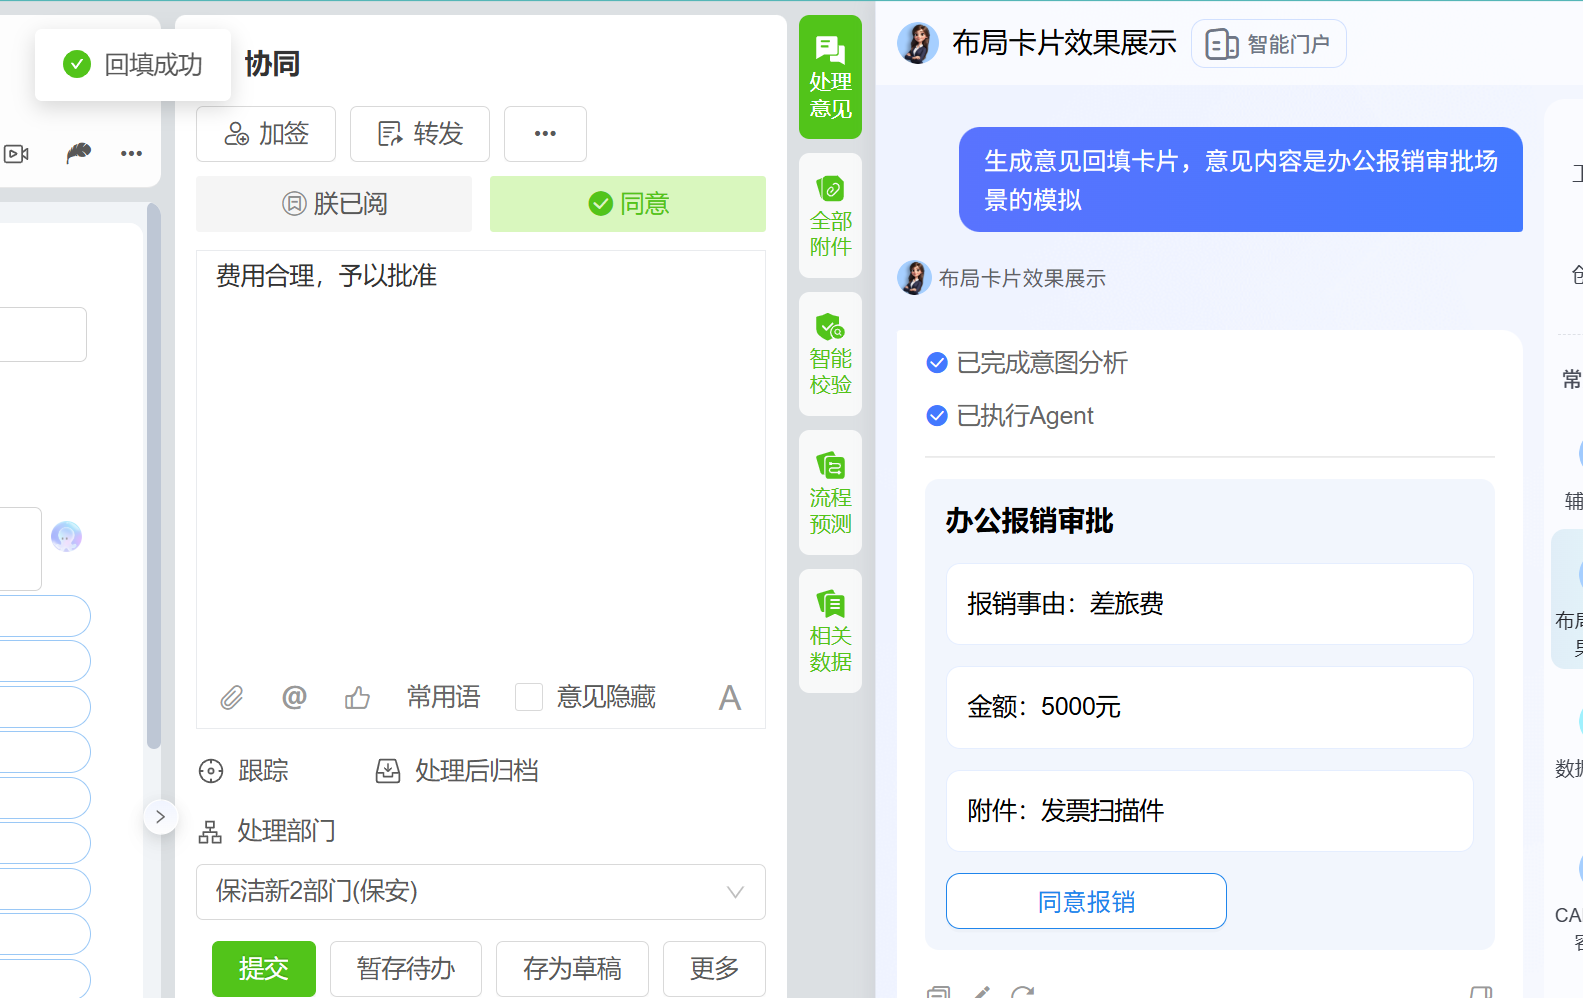Open the 流程预测 sidebar panel

pos(830,493)
